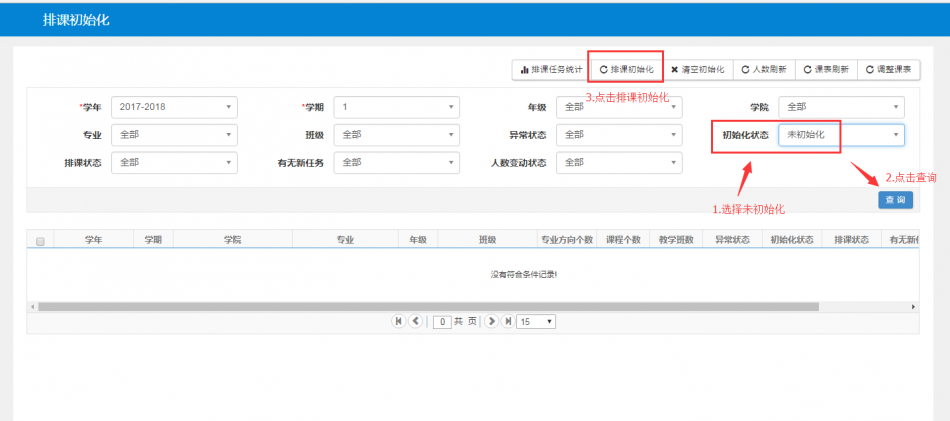The image size is (950, 421).
Task: Open the 学年 dropdown showing 2017-2018
Action: pos(174,107)
